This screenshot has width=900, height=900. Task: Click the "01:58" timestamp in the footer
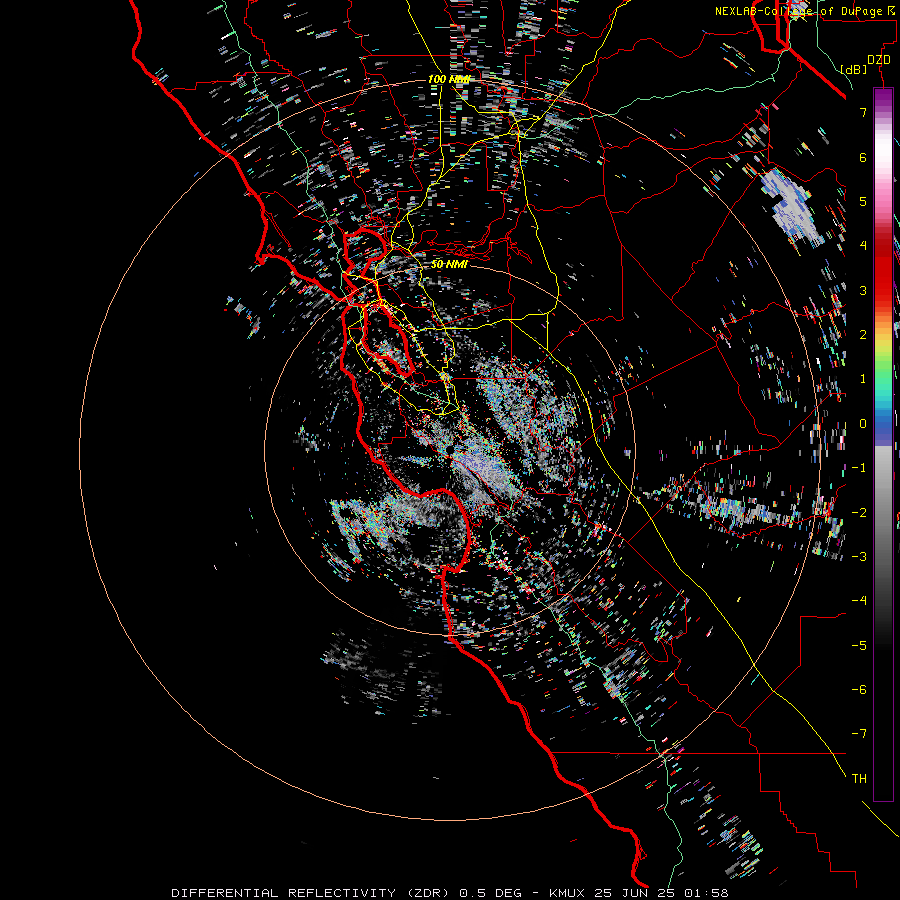coord(706,893)
